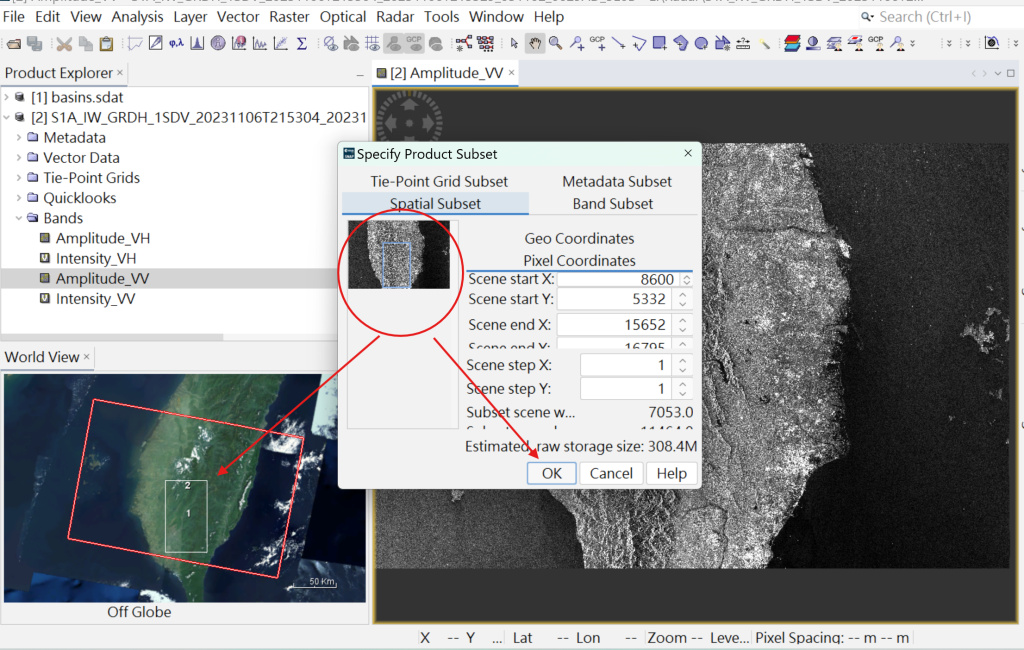Image resolution: width=1024 pixels, height=650 pixels.
Task: Open the GCP Manager icon
Action: (x=876, y=44)
